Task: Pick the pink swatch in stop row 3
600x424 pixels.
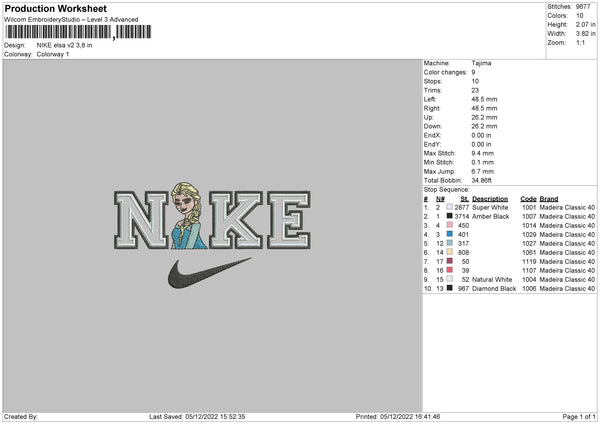Action: coord(450,225)
